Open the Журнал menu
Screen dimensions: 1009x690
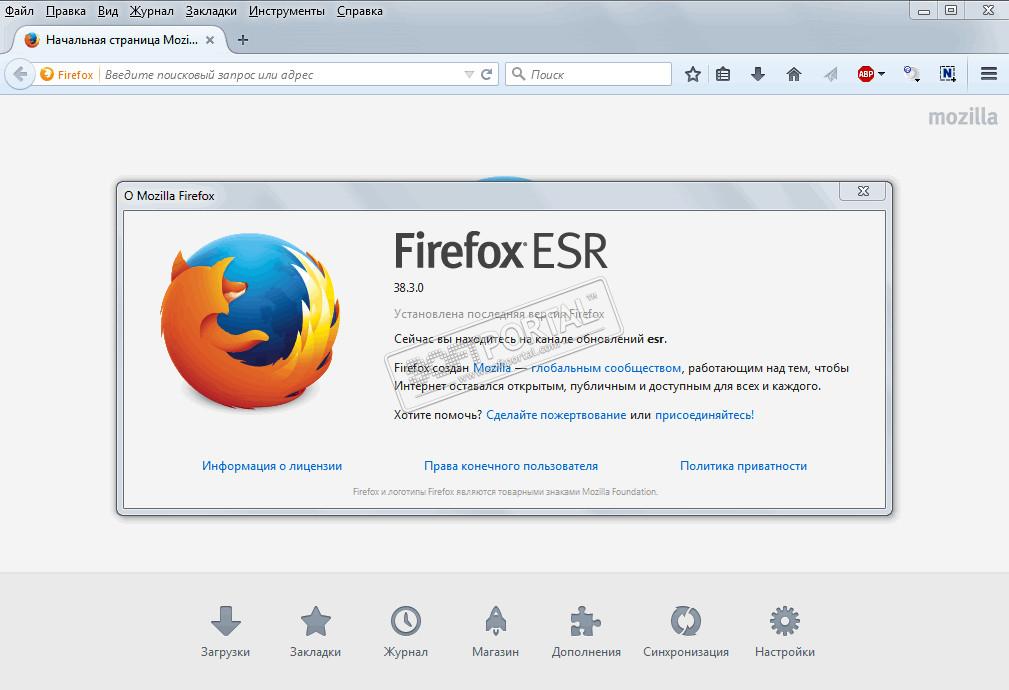coord(151,11)
